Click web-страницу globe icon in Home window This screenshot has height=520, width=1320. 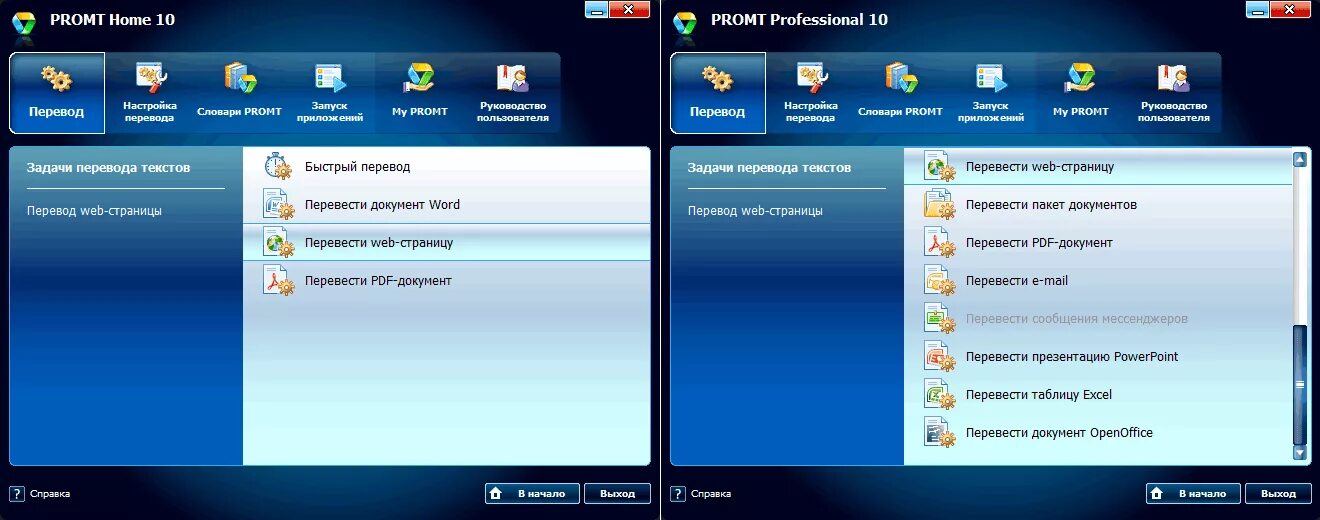pos(279,243)
